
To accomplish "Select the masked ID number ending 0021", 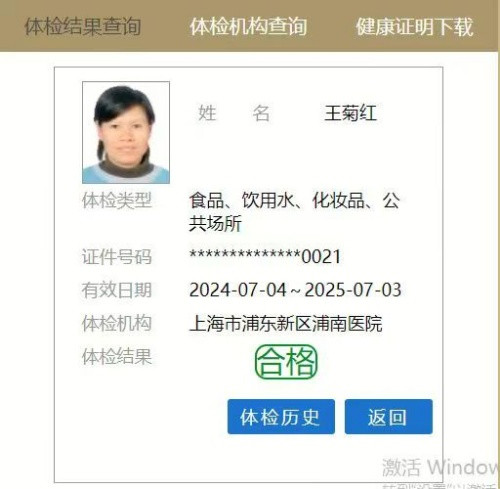I will 265,256.
